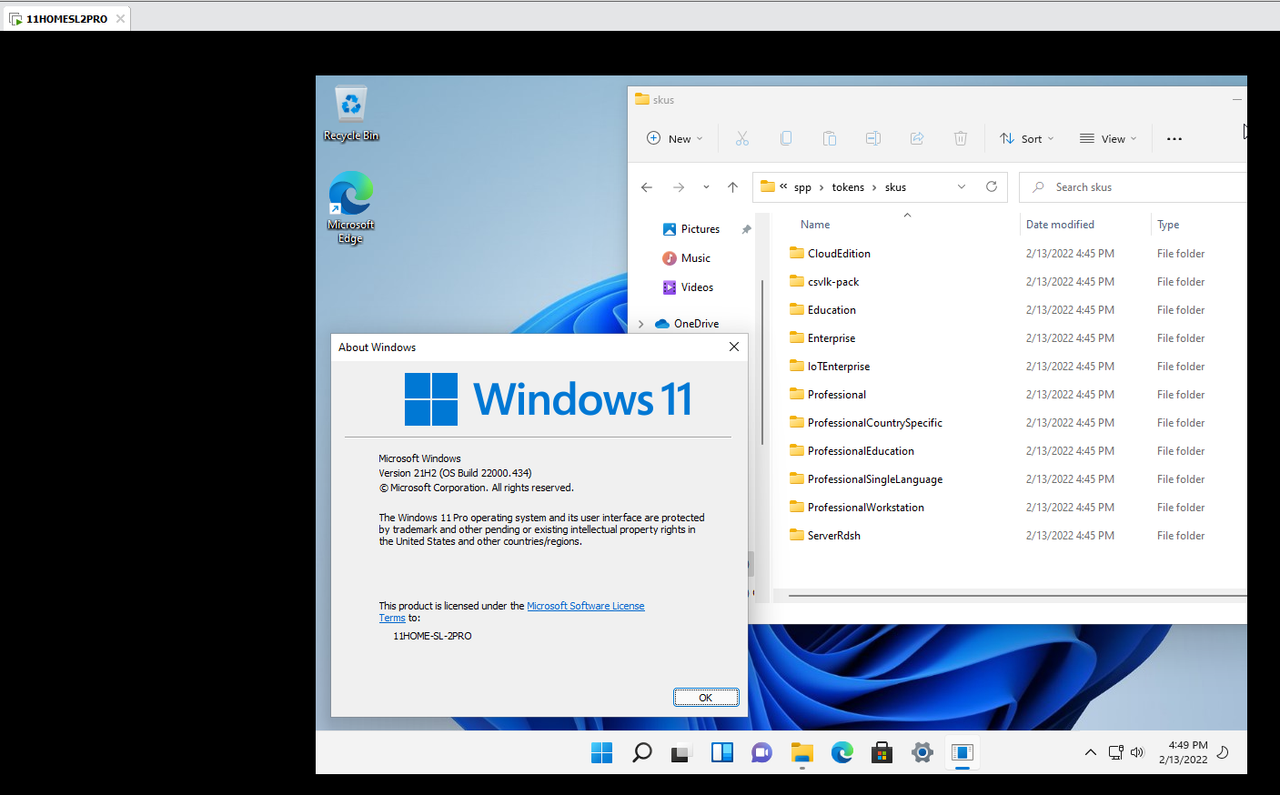
Task: Open the Recycle Bin desktop icon
Action: click(x=351, y=114)
